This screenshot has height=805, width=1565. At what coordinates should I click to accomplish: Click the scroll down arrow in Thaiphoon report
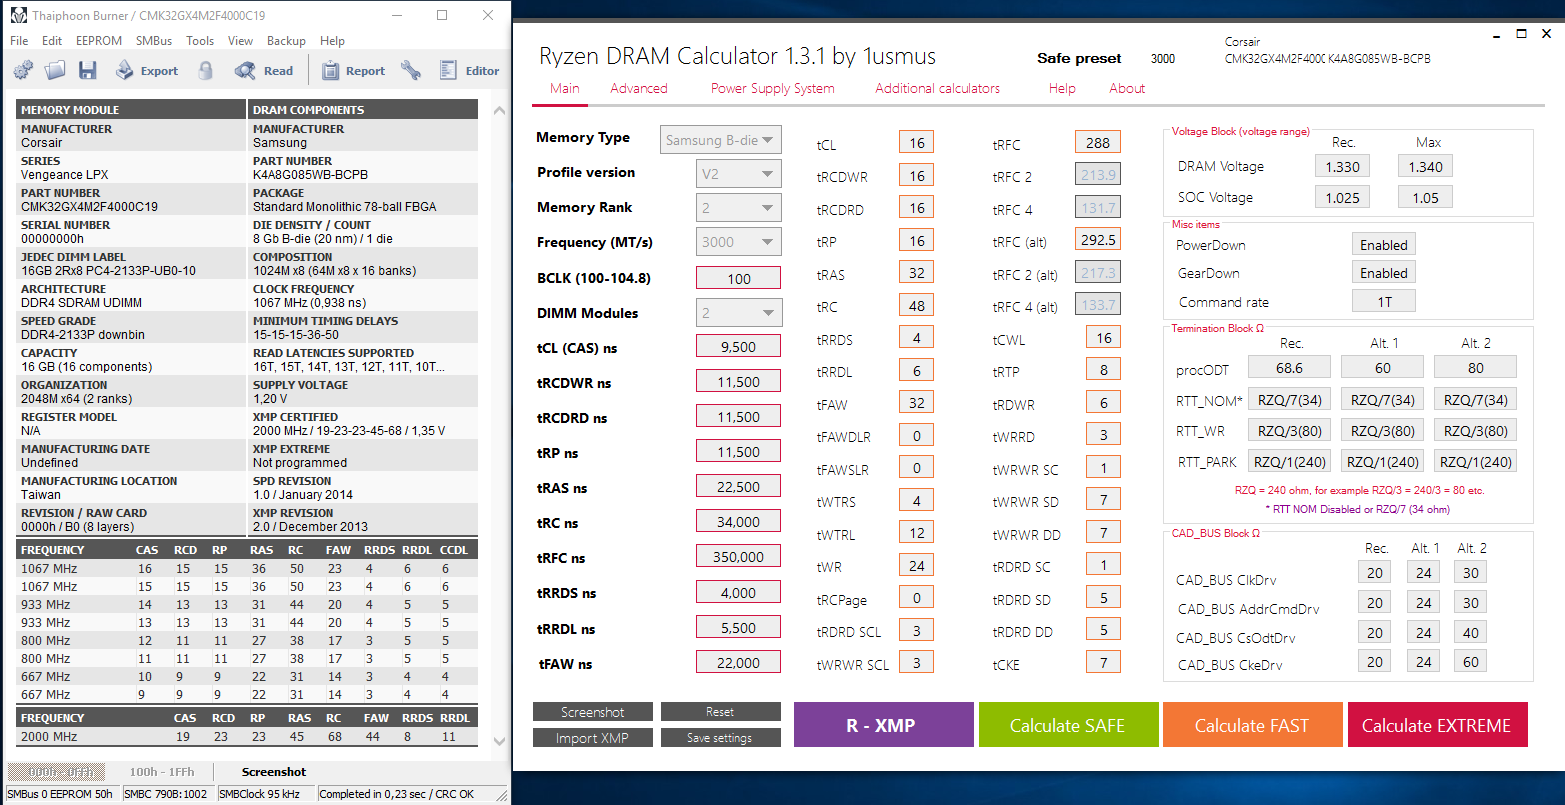click(500, 742)
